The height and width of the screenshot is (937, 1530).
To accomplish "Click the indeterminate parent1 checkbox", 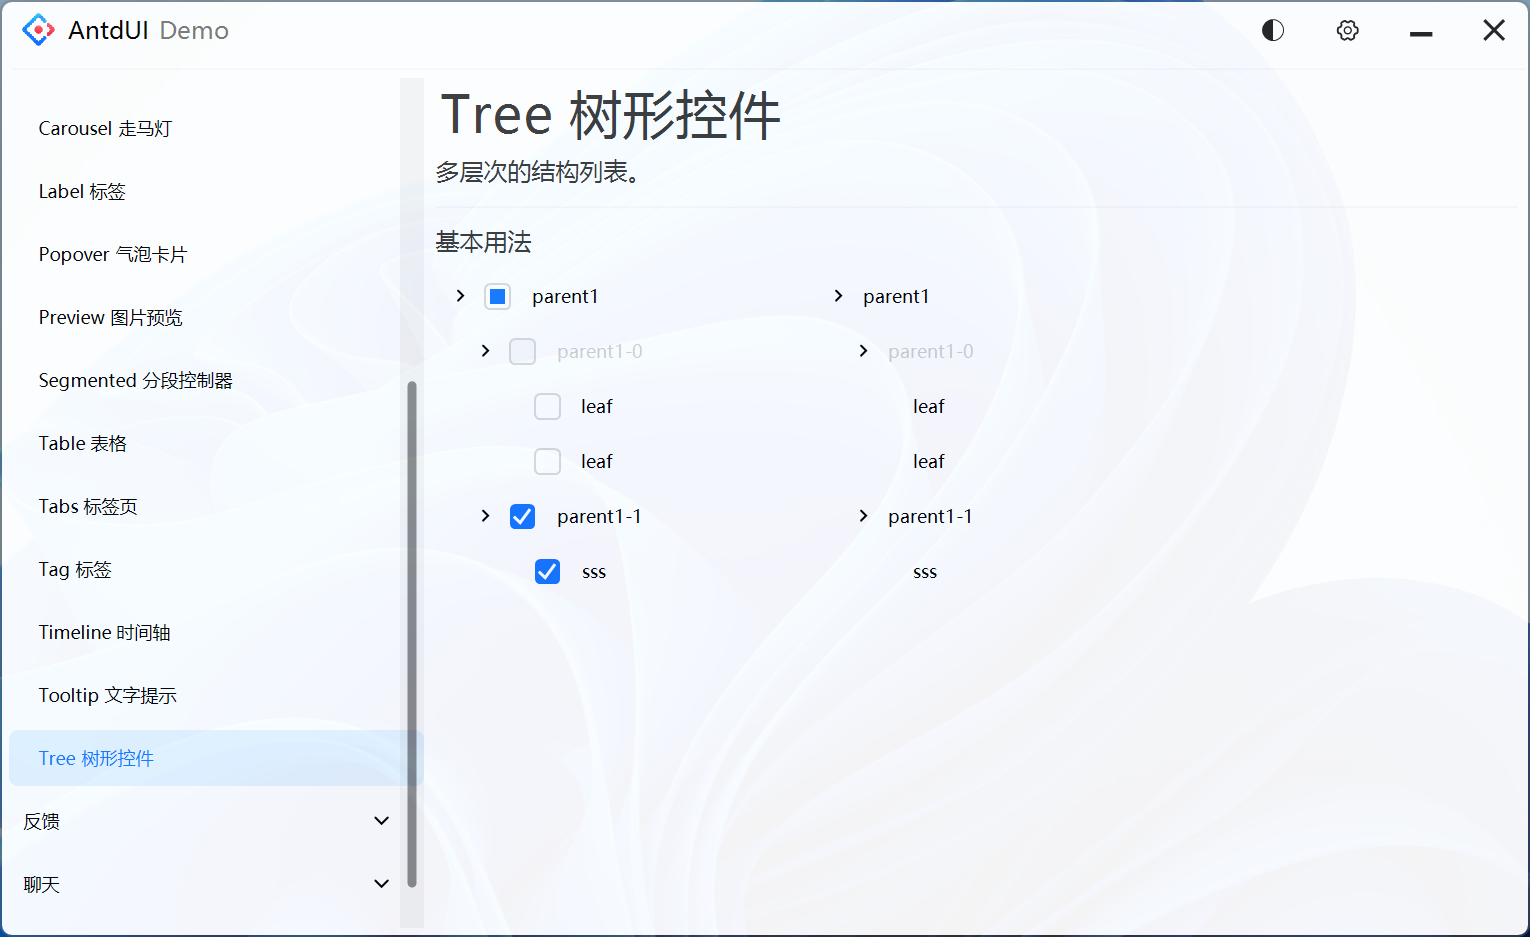I will click(x=497, y=296).
